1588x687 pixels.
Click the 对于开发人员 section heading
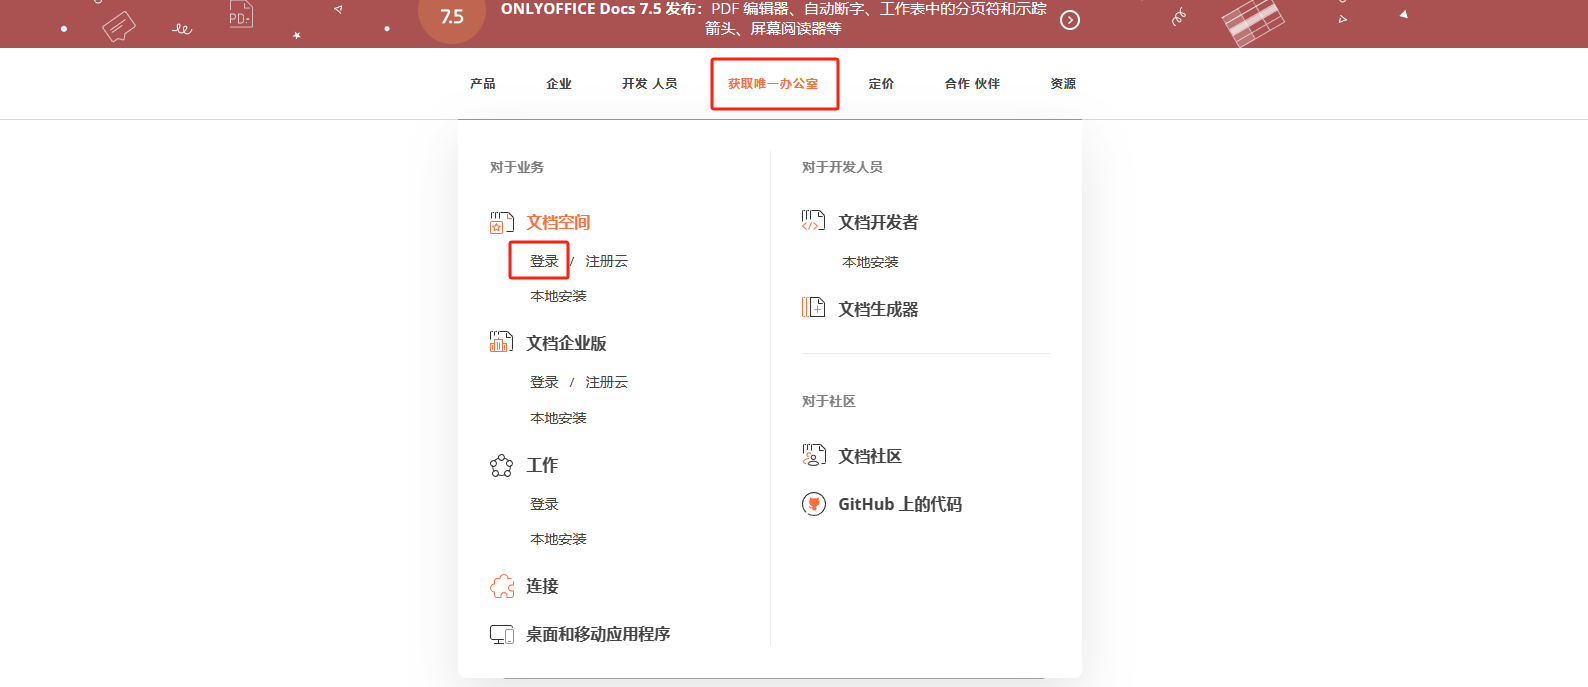pos(842,167)
